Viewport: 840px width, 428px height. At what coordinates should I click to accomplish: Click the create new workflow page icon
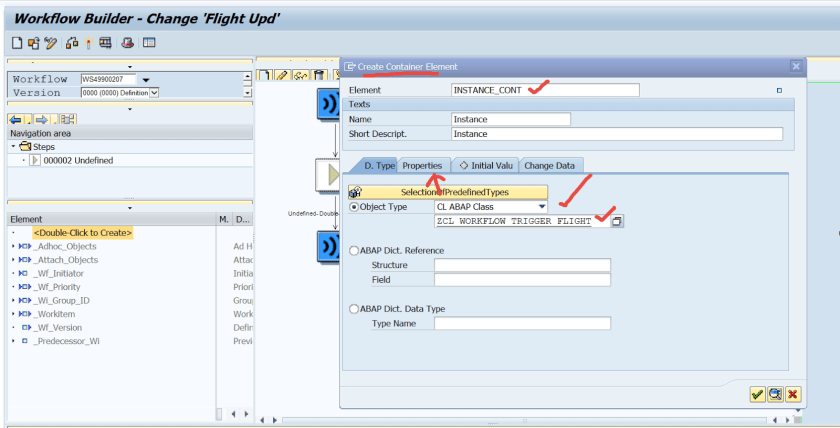[17, 43]
